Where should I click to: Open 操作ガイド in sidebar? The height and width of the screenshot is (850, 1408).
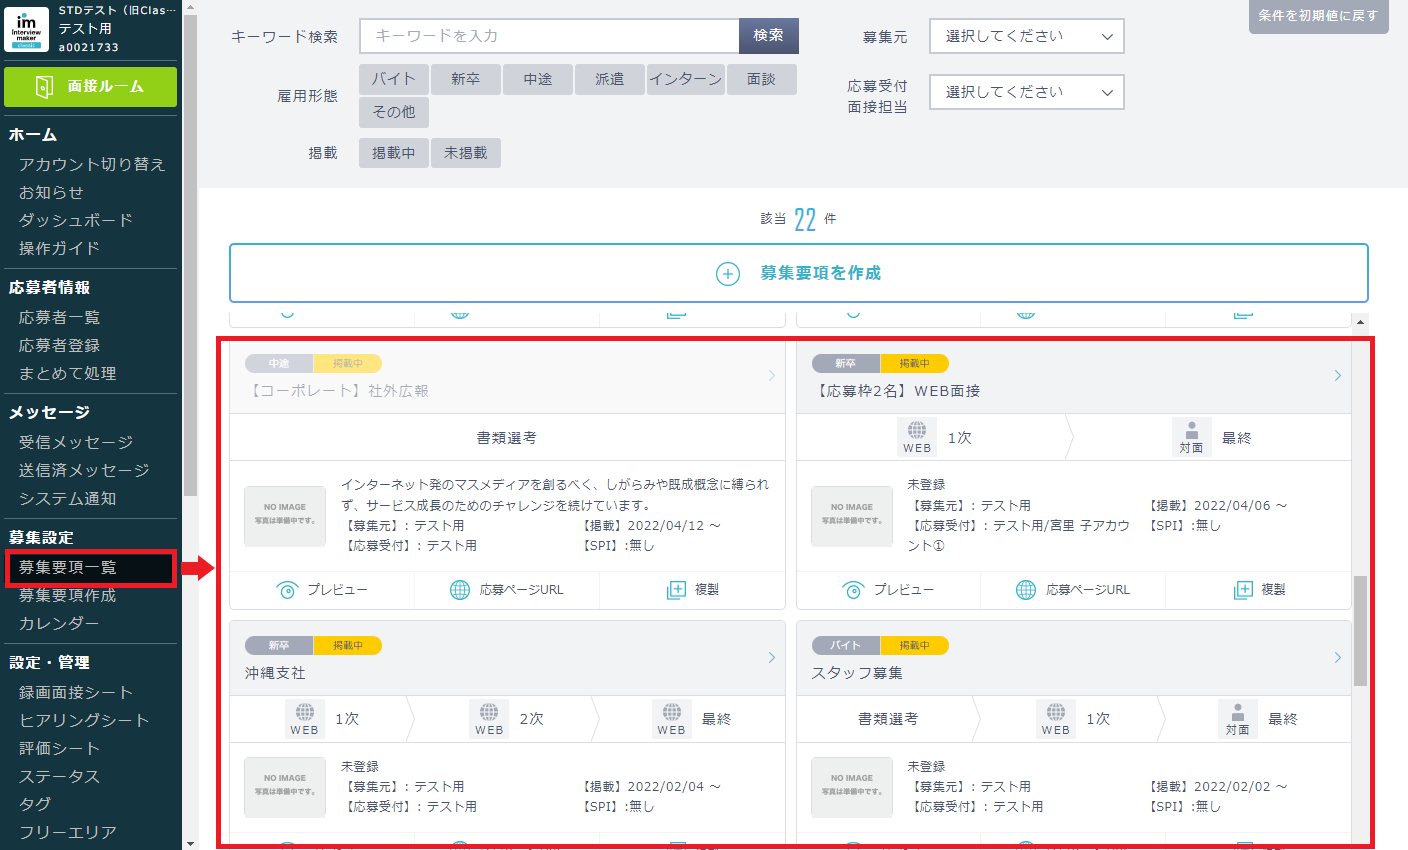59,248
